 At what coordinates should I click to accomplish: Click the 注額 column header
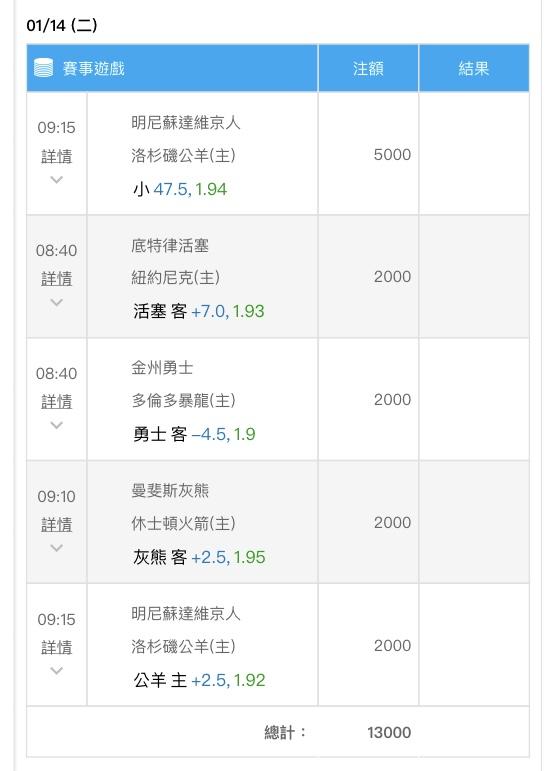coord(368,68)
